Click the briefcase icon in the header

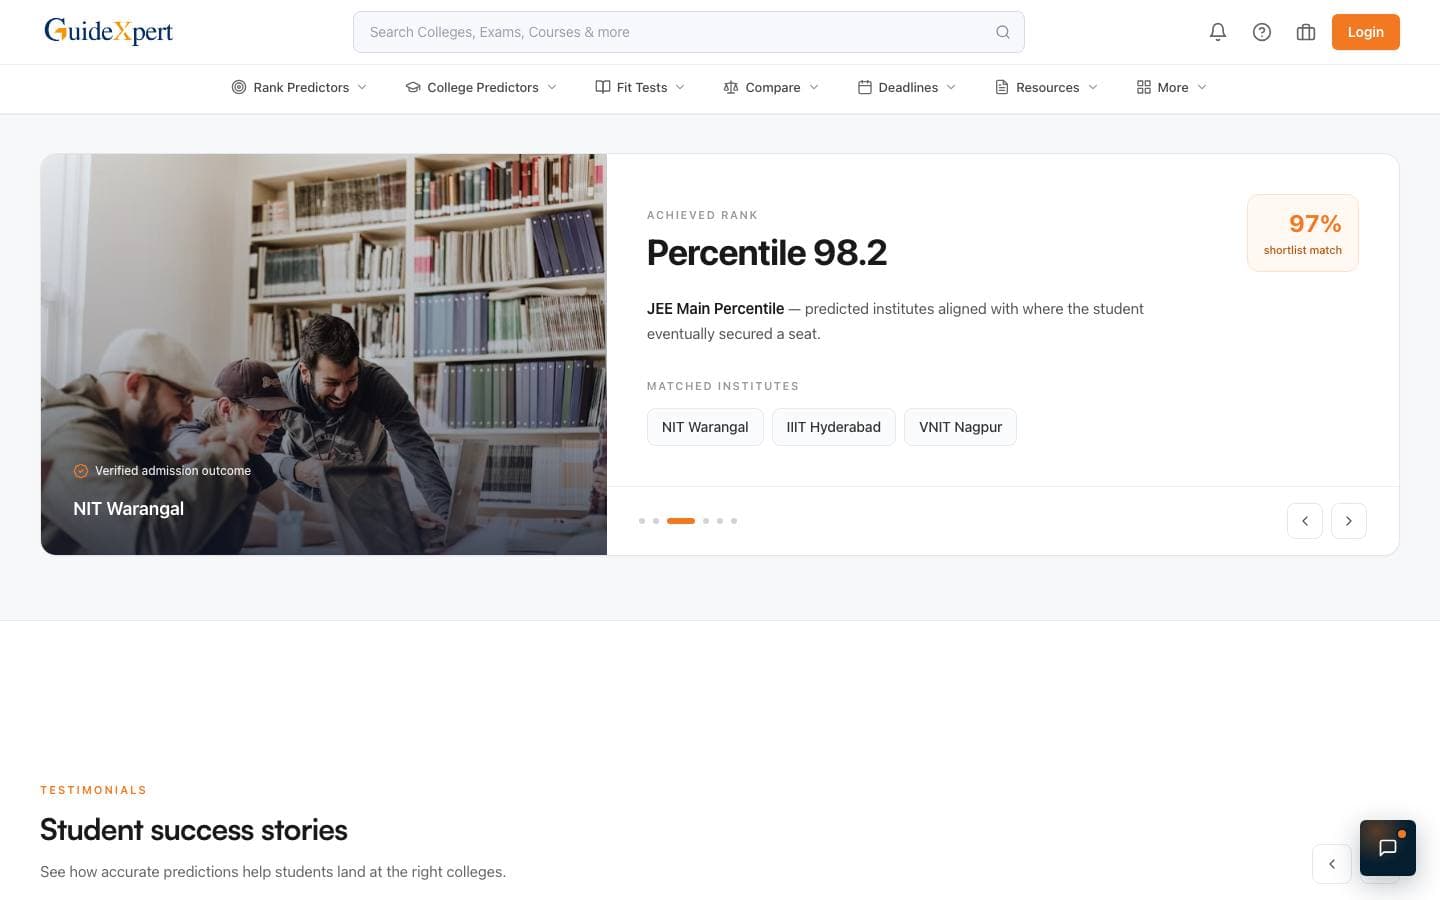(x=1306, y=32)
